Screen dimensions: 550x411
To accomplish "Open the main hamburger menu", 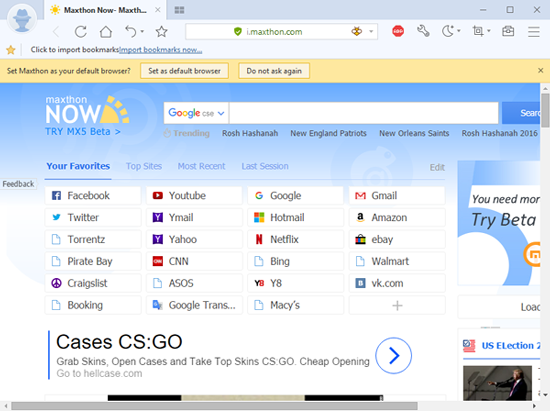I will (534, 32).
